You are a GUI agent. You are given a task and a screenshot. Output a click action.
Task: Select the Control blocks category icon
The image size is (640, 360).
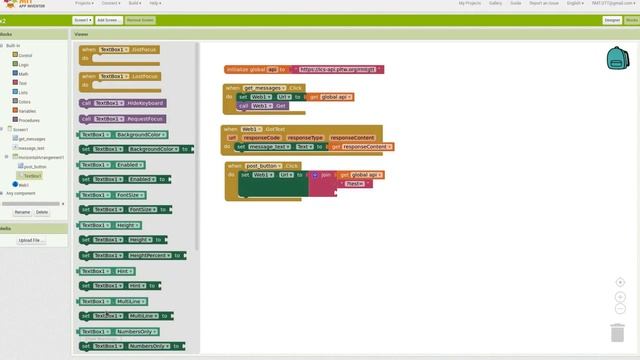[x=15, y=55]
